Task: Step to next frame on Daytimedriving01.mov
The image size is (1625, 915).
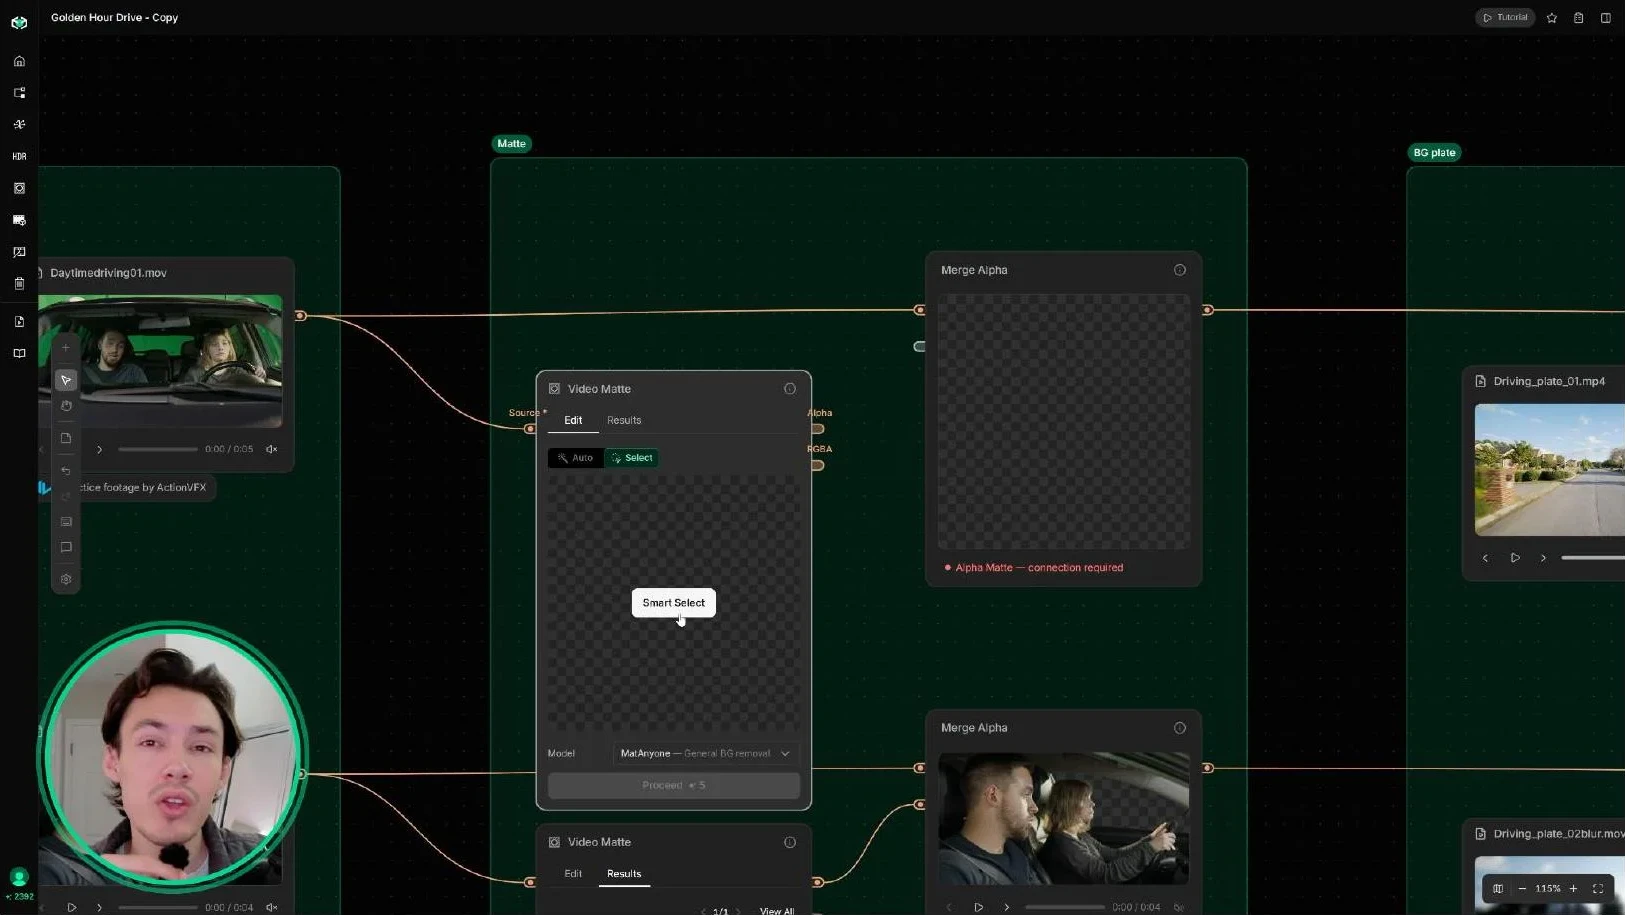Action: coord(99,449)
